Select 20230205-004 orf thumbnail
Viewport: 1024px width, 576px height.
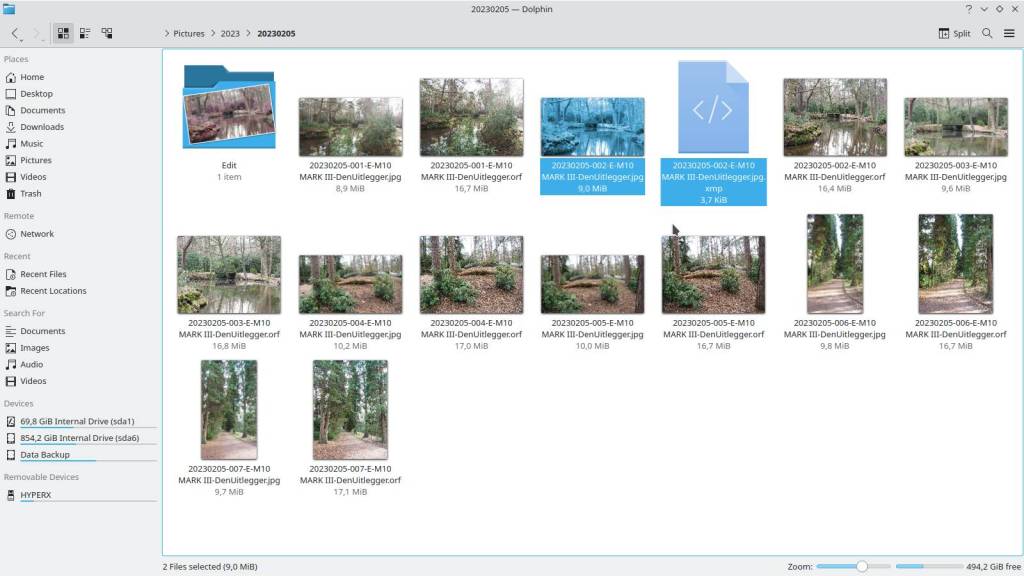coord(472,274)
